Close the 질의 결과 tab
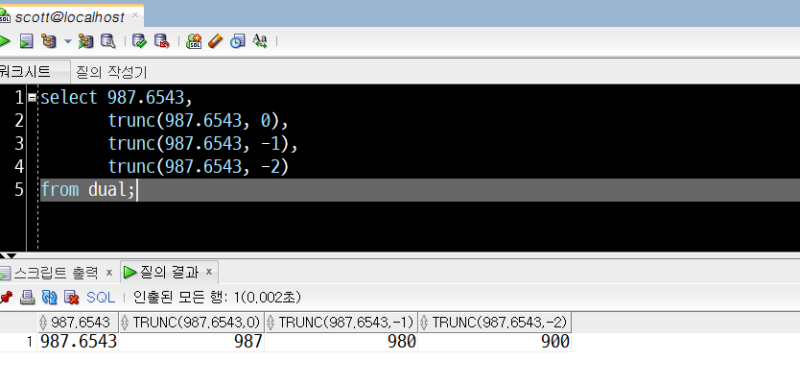800x385 pixels. 209,272
